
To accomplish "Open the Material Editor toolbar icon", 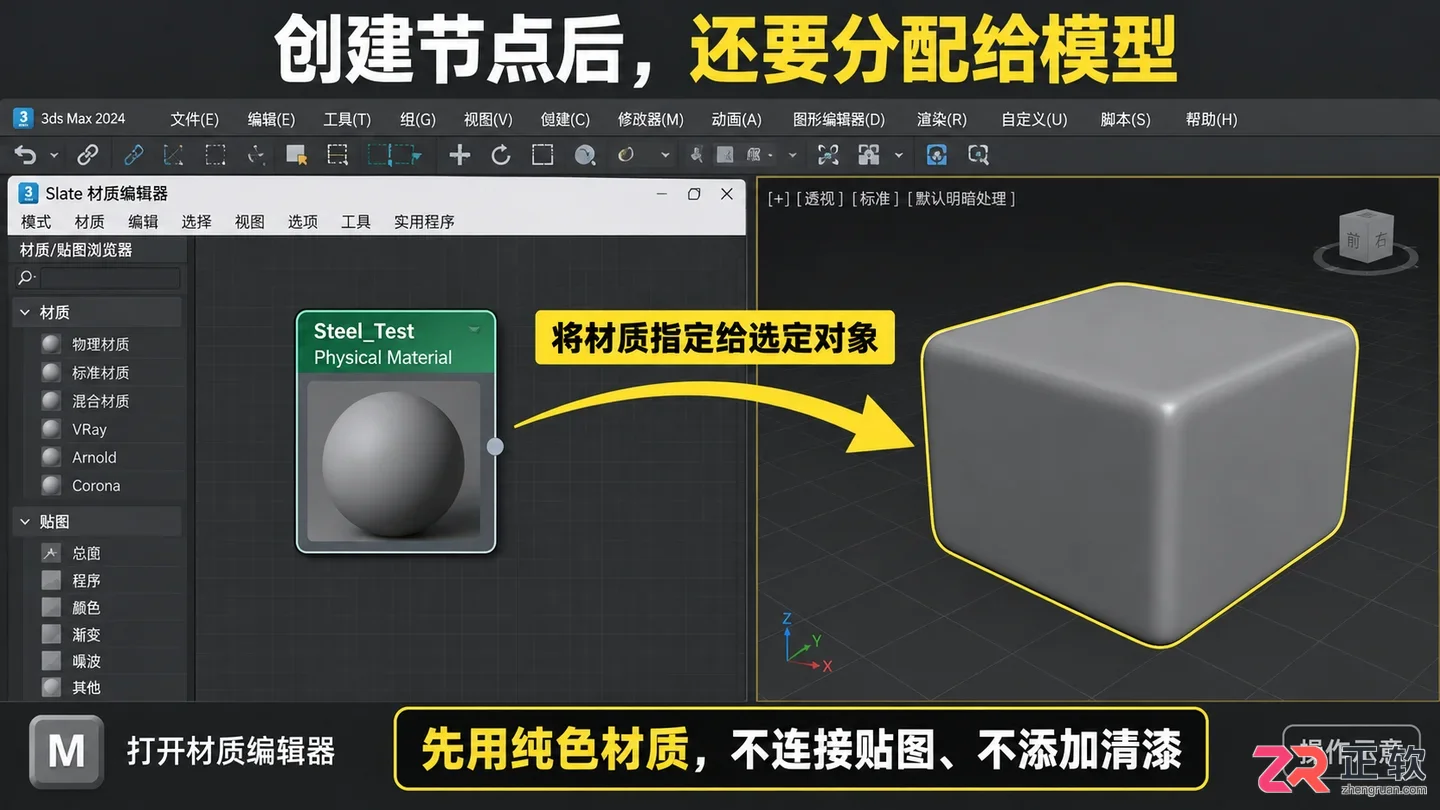I will click(x=869, y=155).
